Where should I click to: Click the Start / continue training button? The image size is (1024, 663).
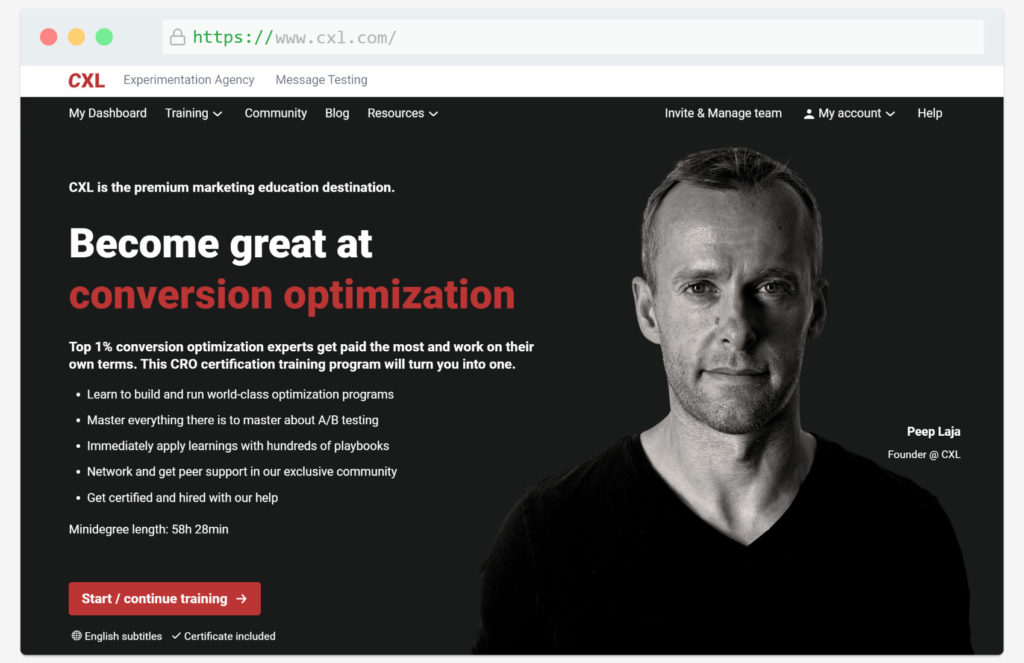click(x=165, y=598)
